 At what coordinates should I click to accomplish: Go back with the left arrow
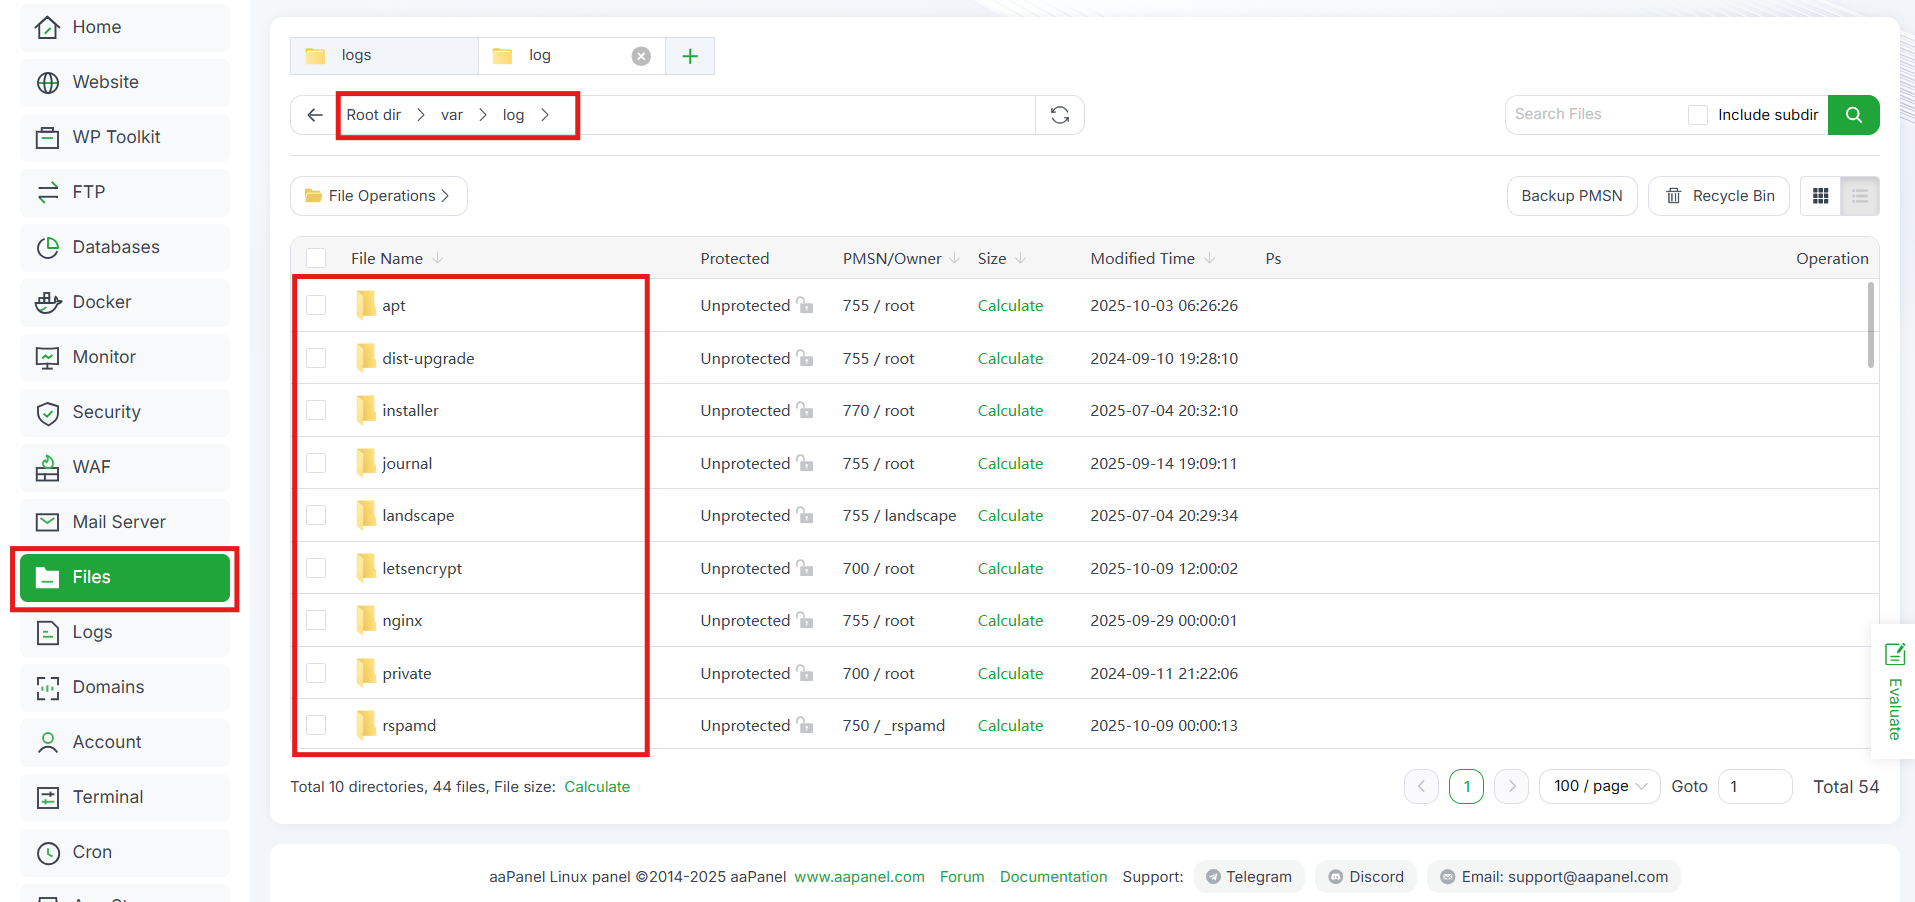[x=314, y=115]
